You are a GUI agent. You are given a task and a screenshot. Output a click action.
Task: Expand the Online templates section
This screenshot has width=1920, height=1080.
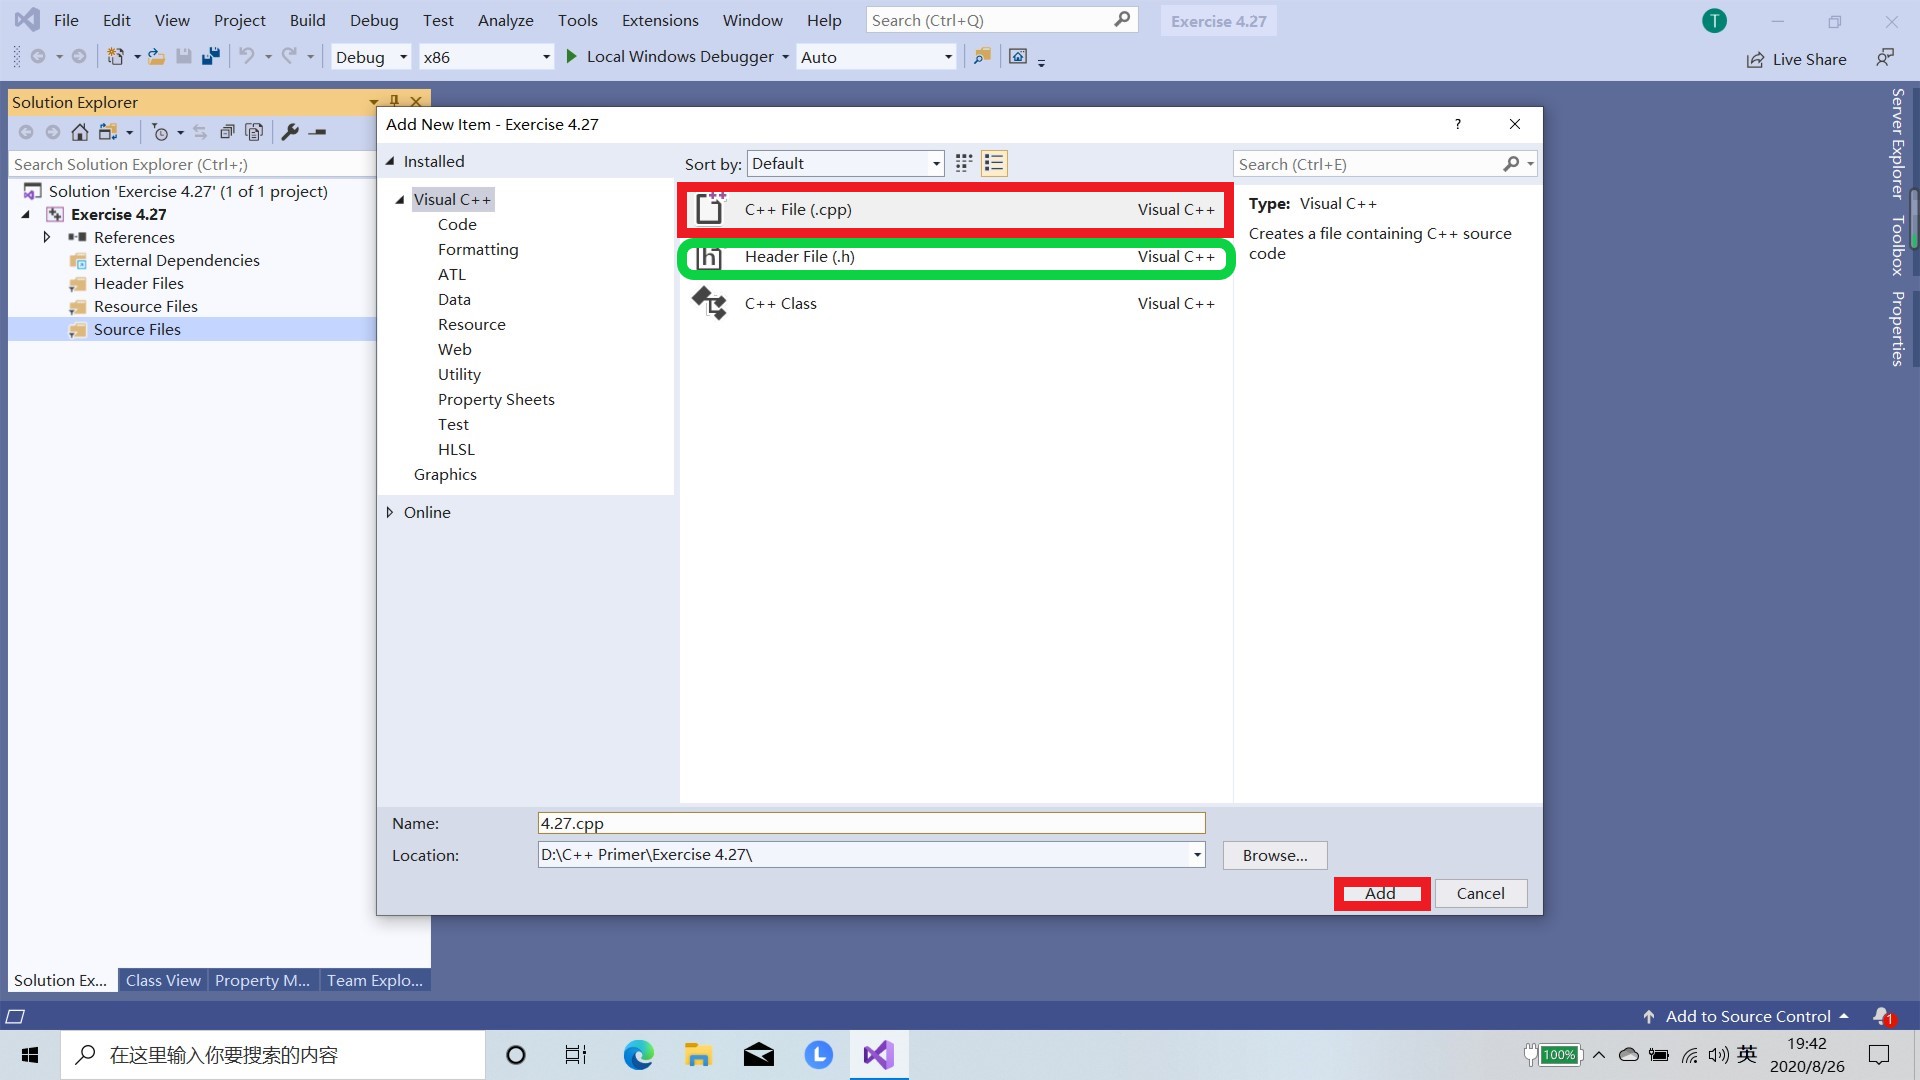(x=390, y=512)
